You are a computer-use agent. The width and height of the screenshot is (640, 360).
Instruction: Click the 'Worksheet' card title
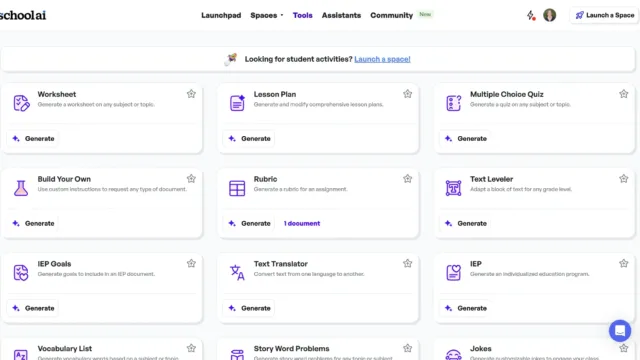[x=57, y=94]
